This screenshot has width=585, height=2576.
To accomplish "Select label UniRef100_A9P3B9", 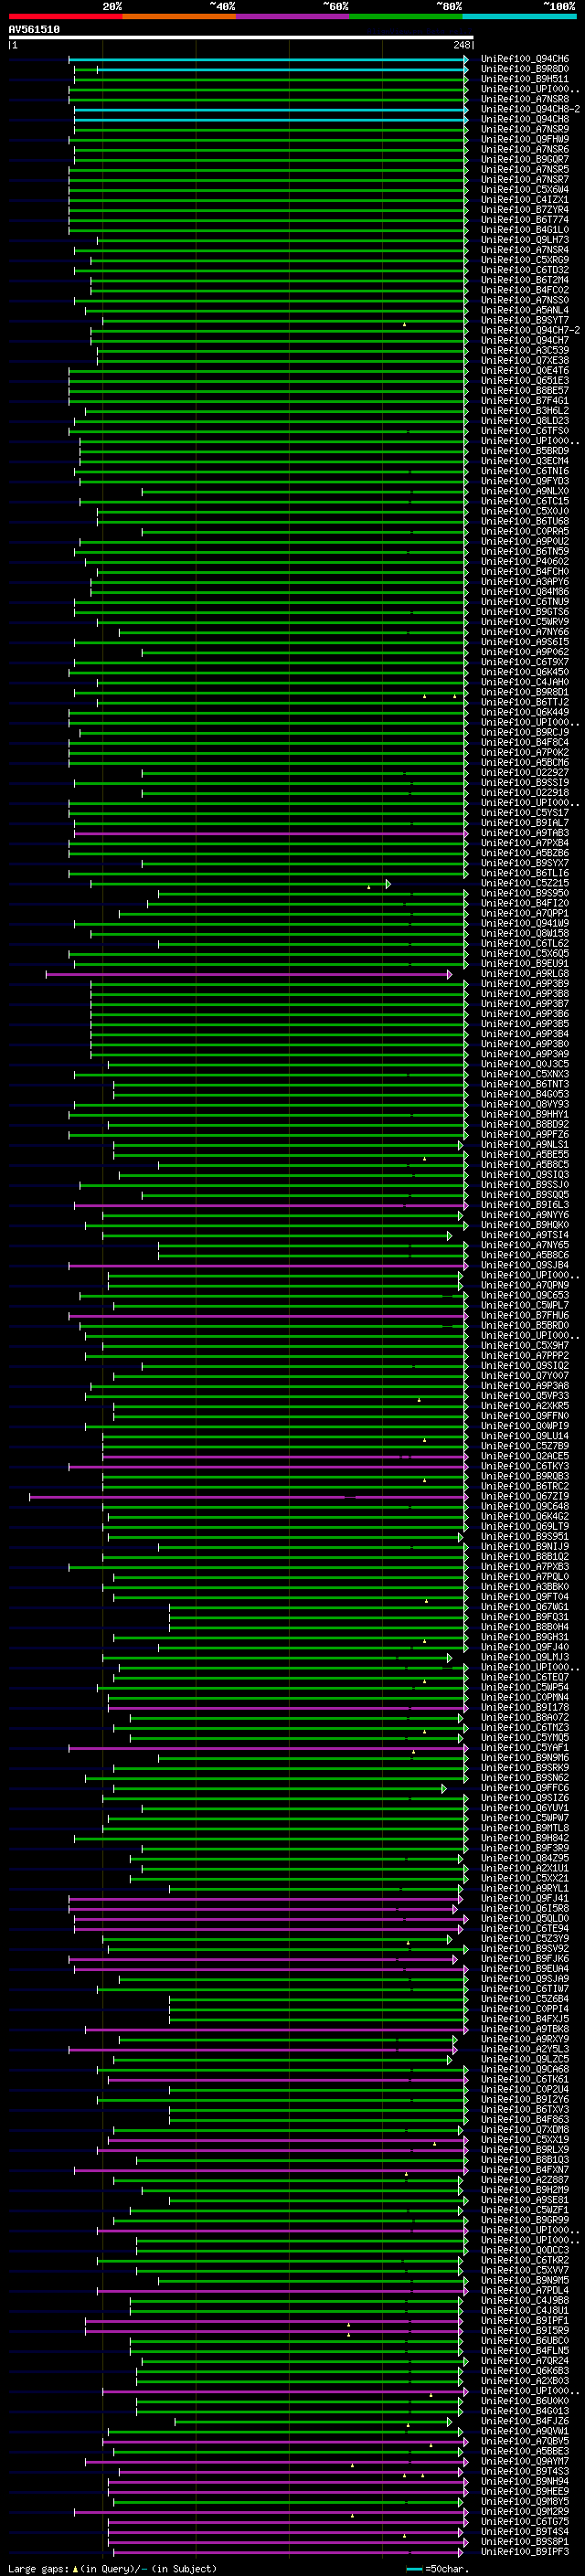I will pos(525,984).
